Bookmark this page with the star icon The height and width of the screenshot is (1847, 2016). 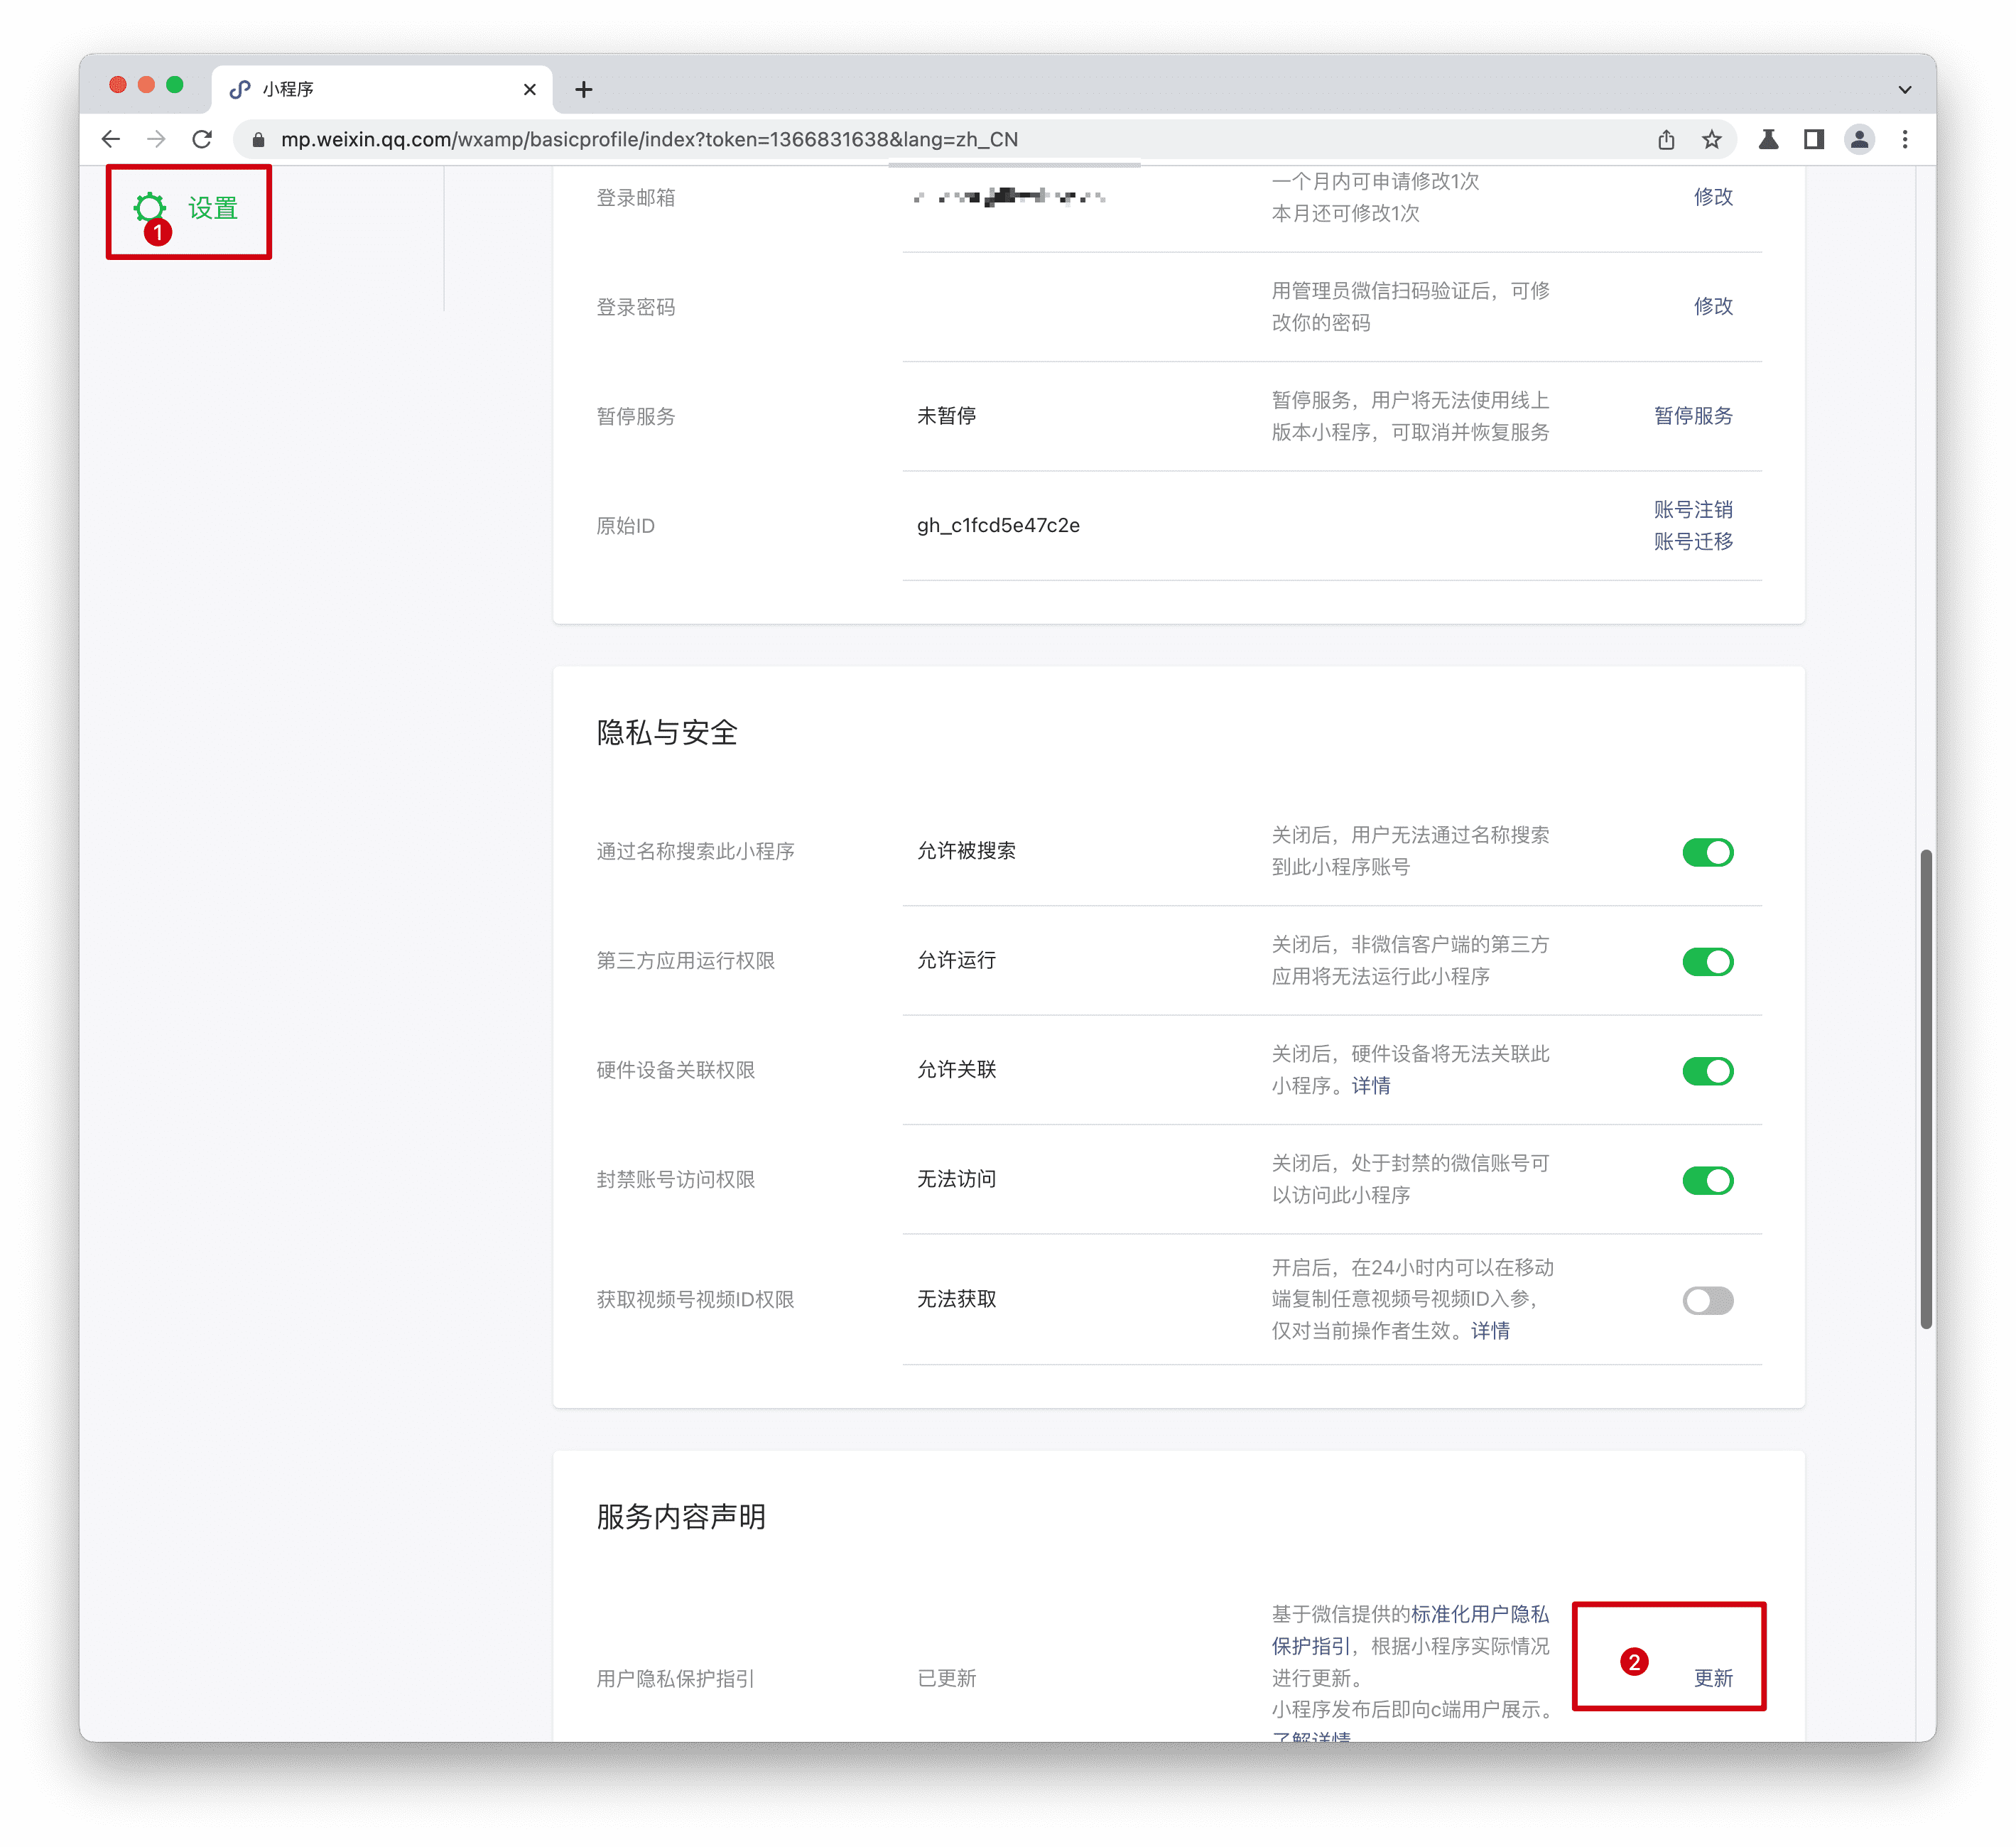(1712, 139)
